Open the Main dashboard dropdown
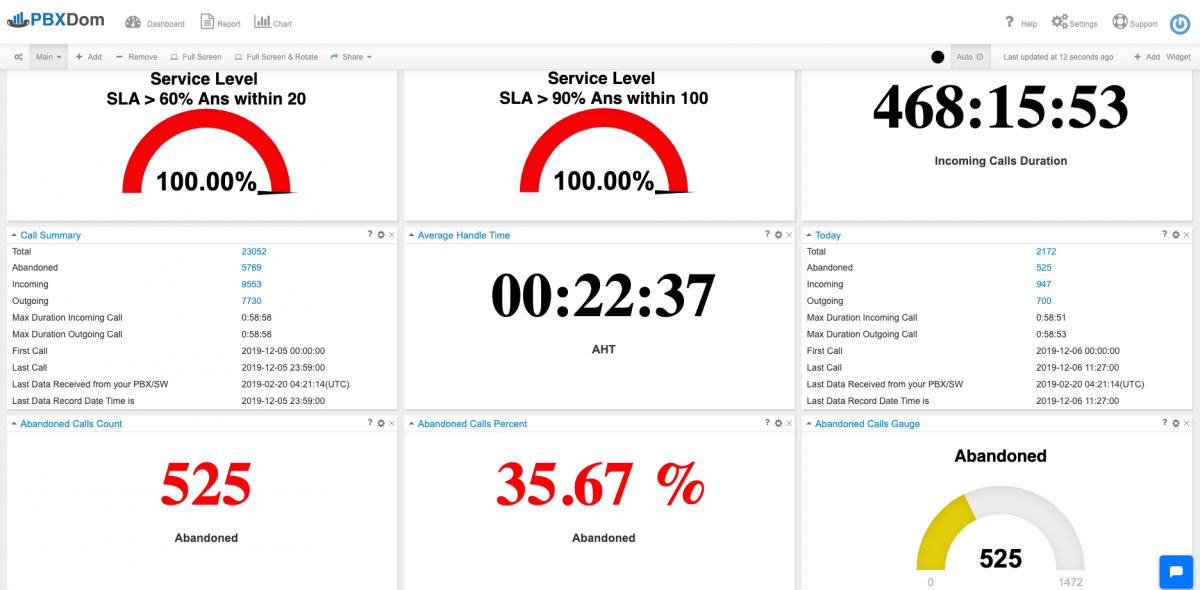 [48, 57]
